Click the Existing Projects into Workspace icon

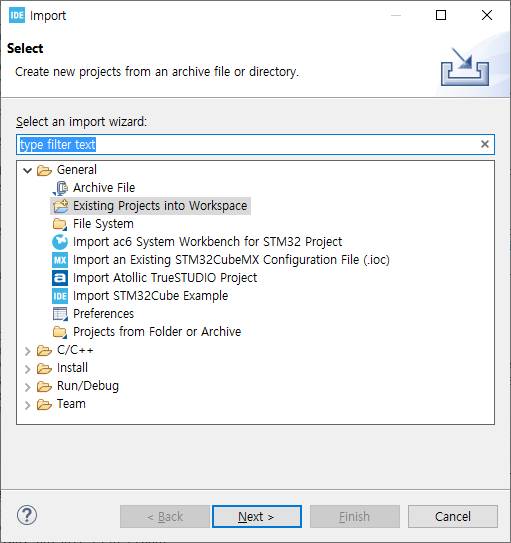pyautogui.click(x=60, y=206)
